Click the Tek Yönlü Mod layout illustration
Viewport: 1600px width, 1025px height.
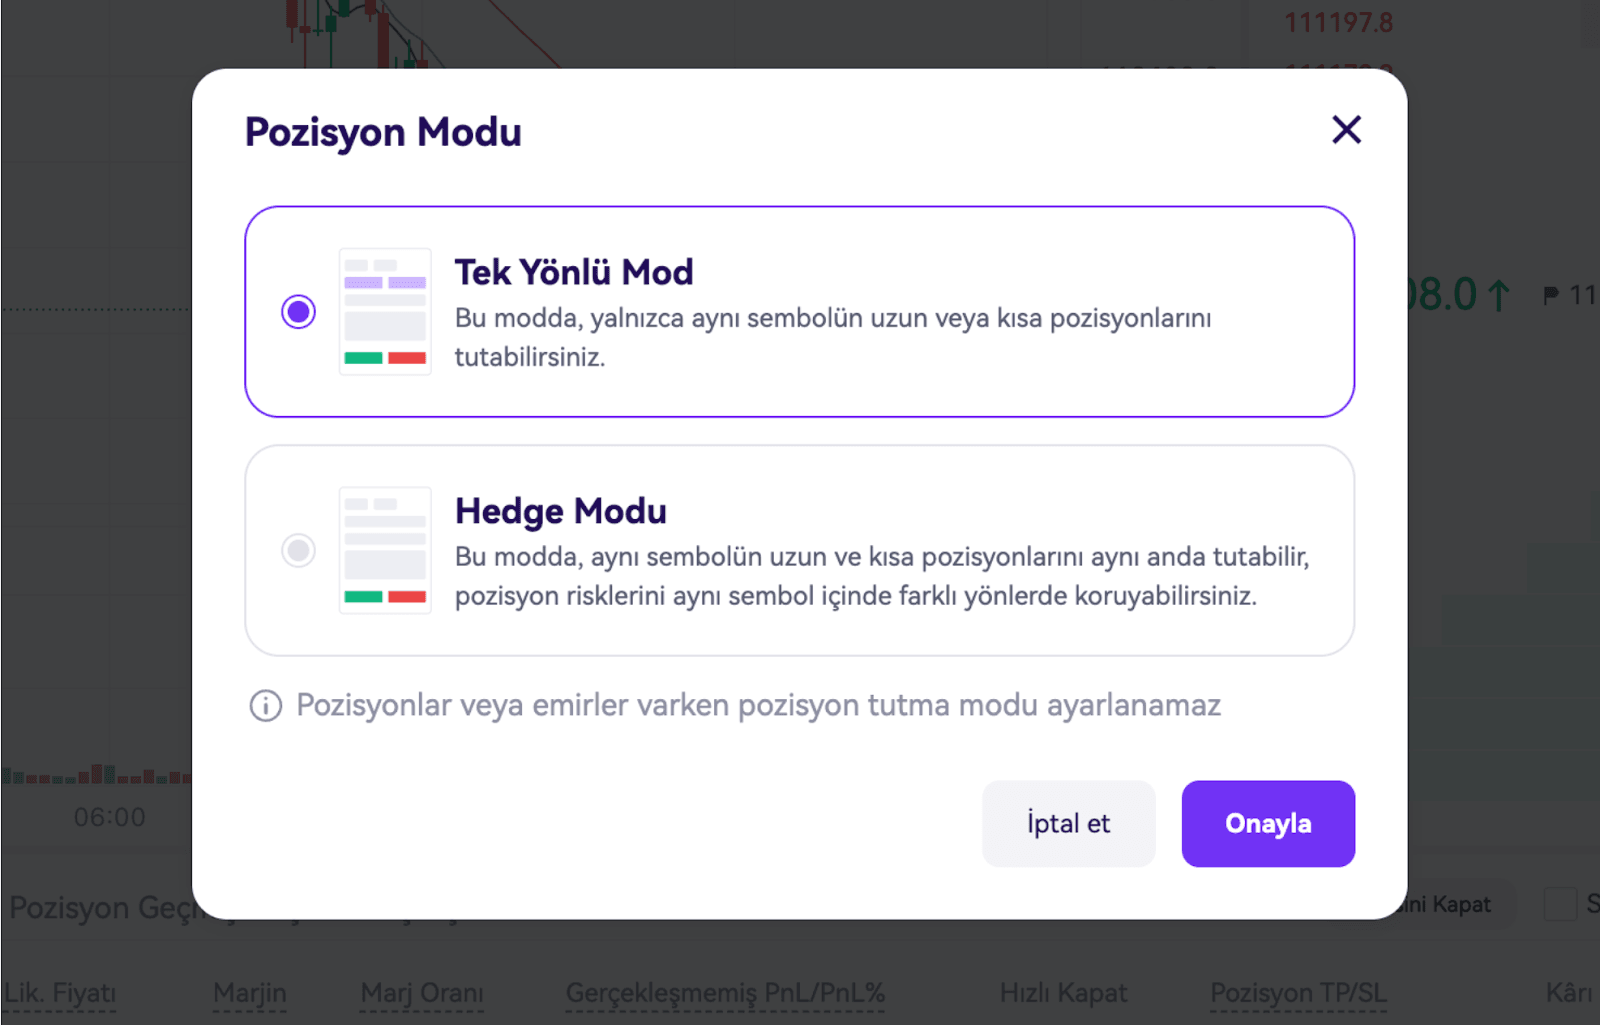point(385,312)
